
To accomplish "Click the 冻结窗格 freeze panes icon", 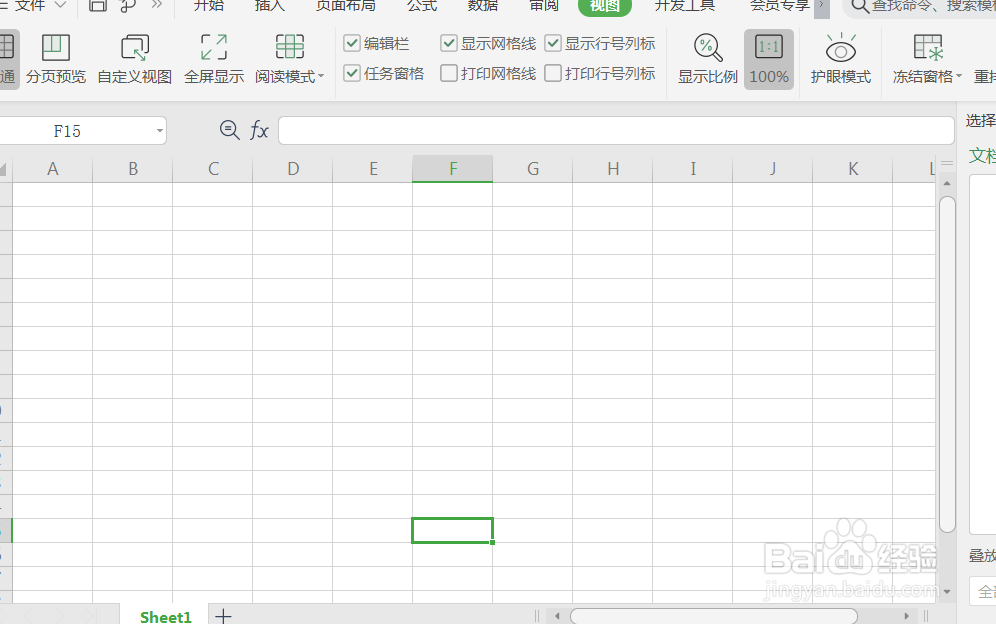I will (928, 48).
